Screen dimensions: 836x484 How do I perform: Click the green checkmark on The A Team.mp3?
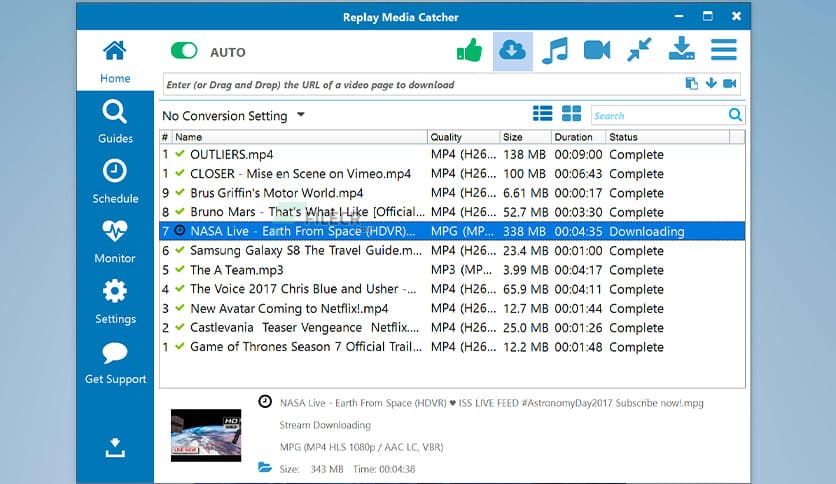click(180, 269)
